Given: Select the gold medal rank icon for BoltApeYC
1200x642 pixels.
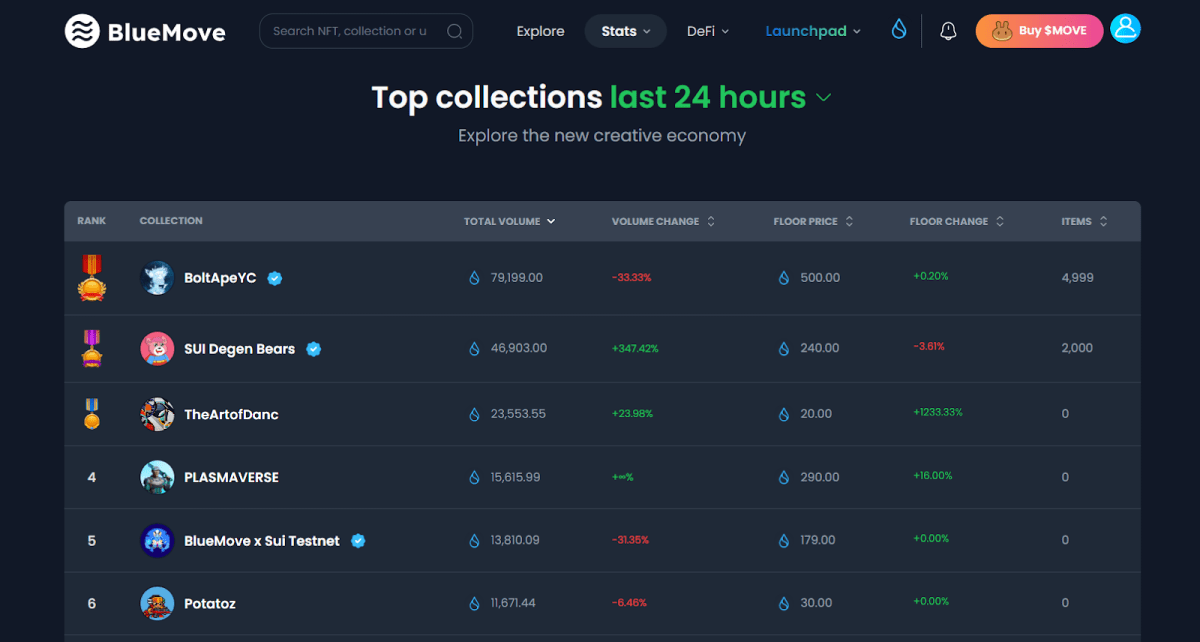Looking at the screenshot, I should (x=93, y=277).
